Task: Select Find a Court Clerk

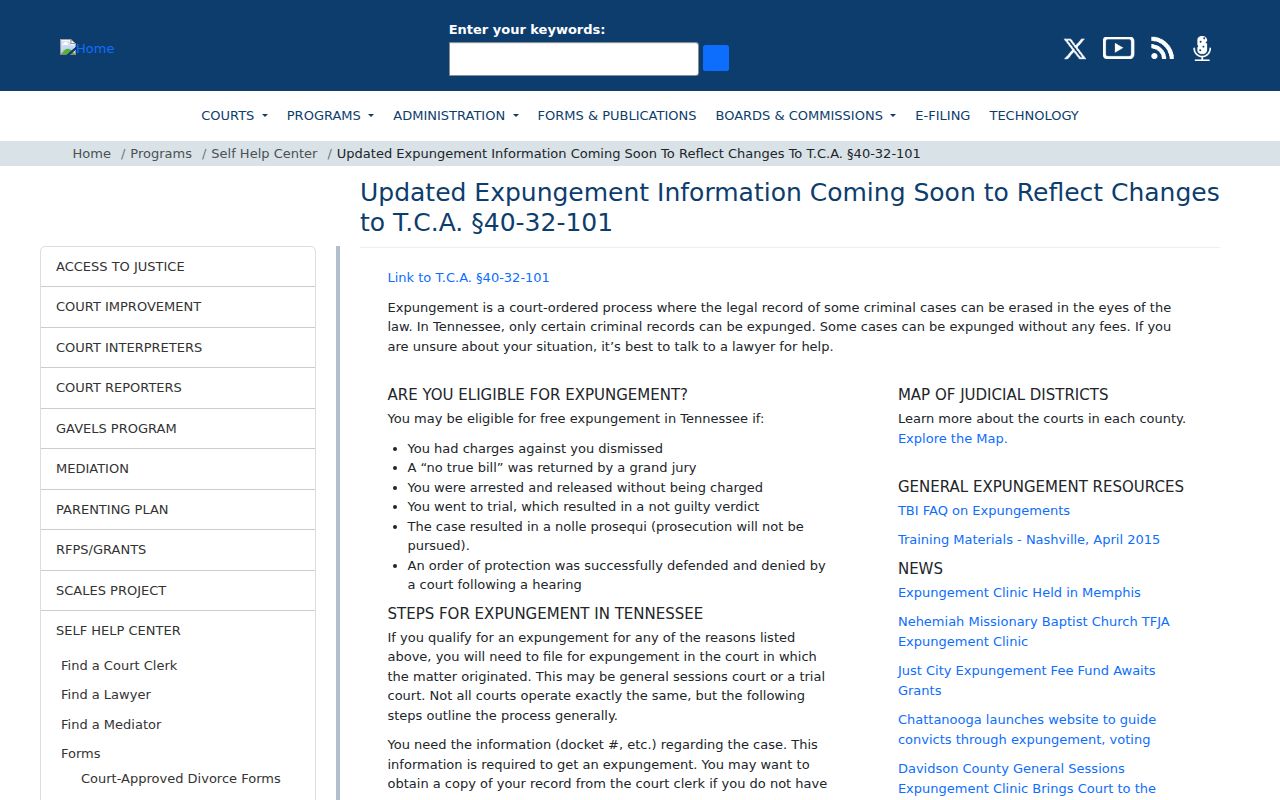Action: coord(119,665)
